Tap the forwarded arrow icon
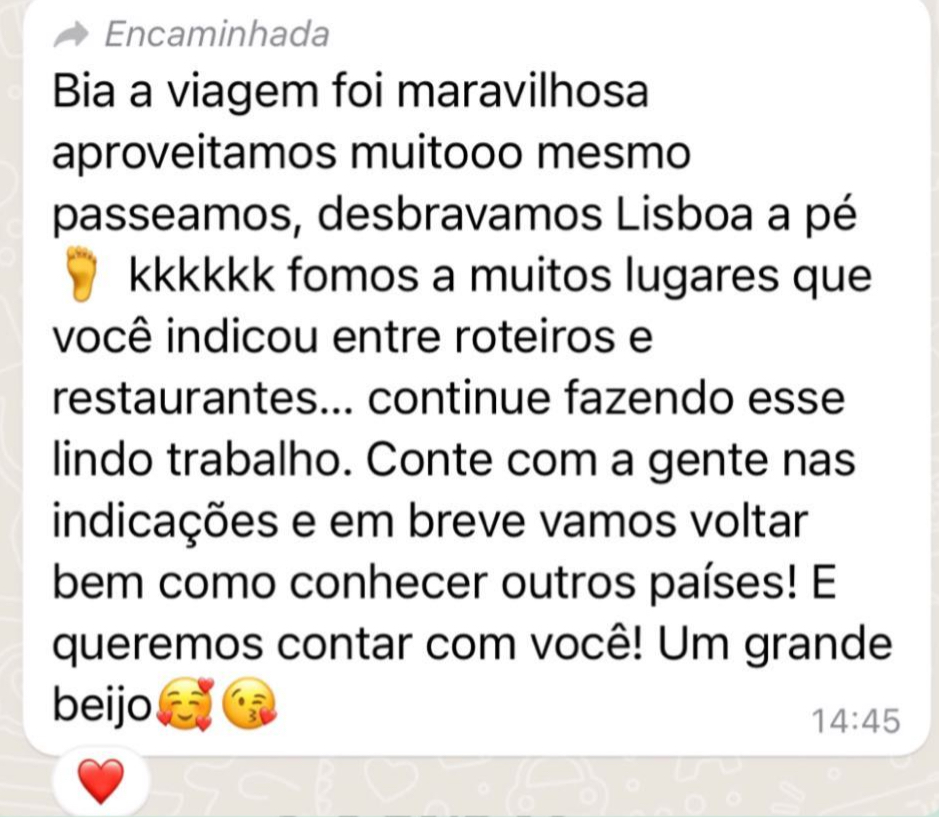 coord(71,34)
